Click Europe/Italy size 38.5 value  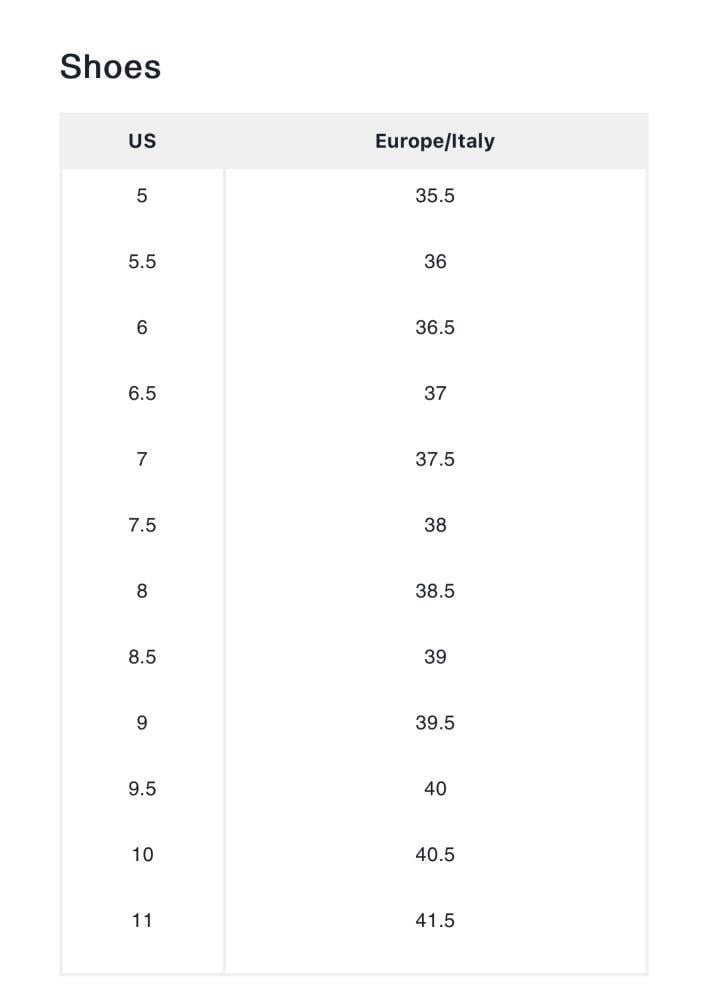click(435, 592)
